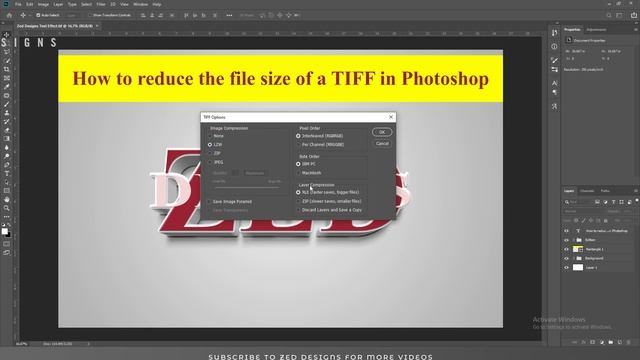Image resolution: width=640 pixels, height=360 pixels.
Task: Open the Auto-Select Layer dropdown
Action: [73, 15]
